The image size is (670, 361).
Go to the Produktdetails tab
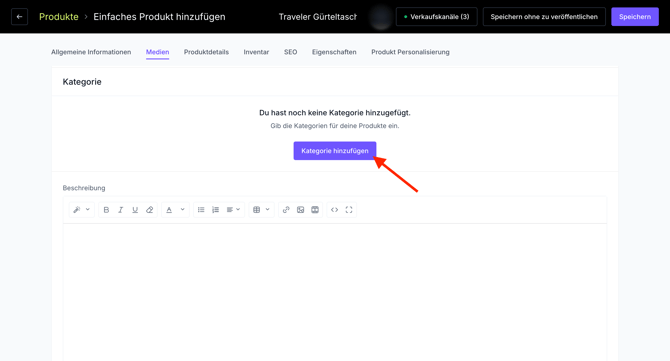pyautogui.click(x=206, y=52)
